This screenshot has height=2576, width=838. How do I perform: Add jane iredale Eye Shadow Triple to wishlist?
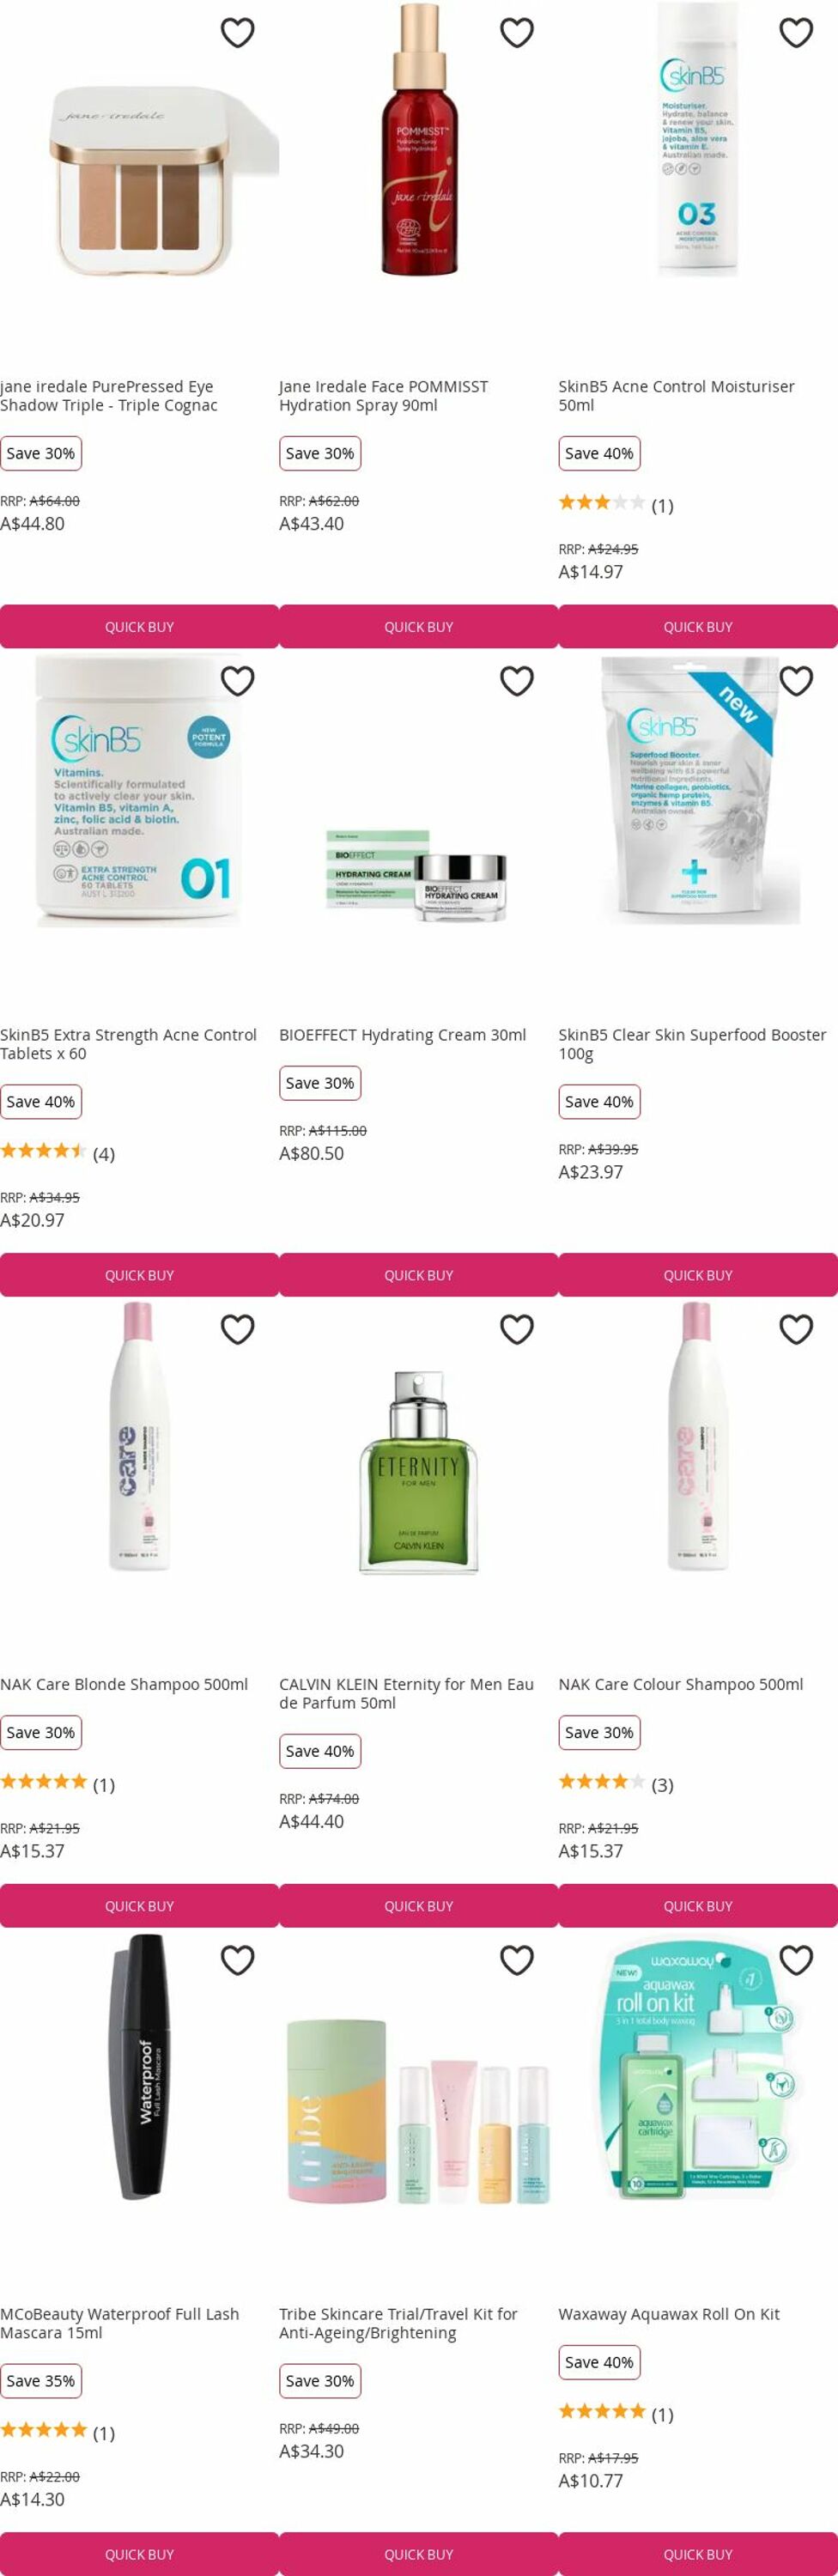237,33
